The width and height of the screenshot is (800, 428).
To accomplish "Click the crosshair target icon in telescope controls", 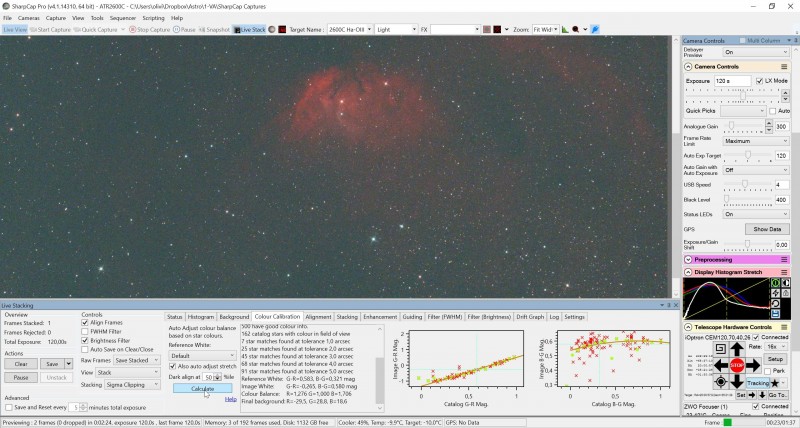I will (720, 382).
